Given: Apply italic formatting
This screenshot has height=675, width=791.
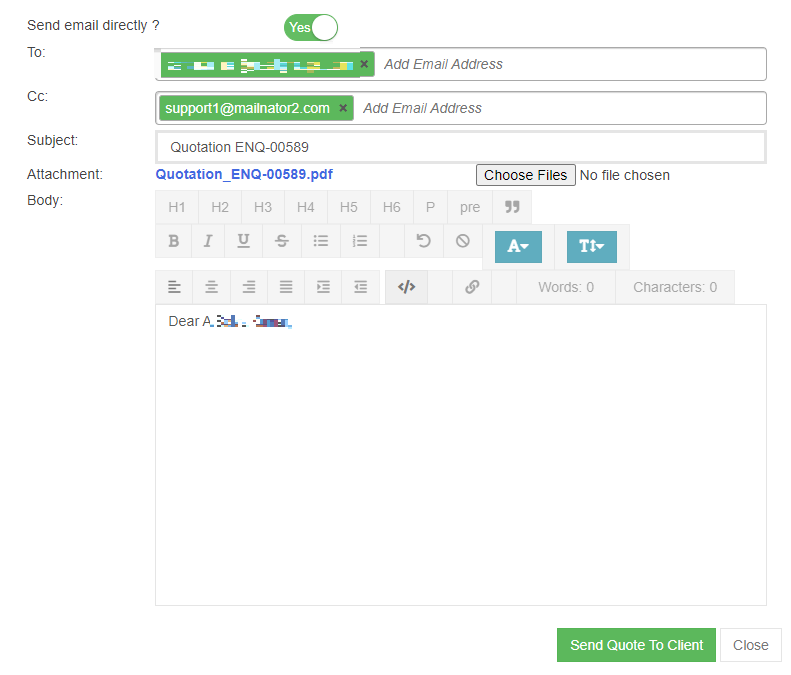Looking at the screenshot, I should click(208, 241).
